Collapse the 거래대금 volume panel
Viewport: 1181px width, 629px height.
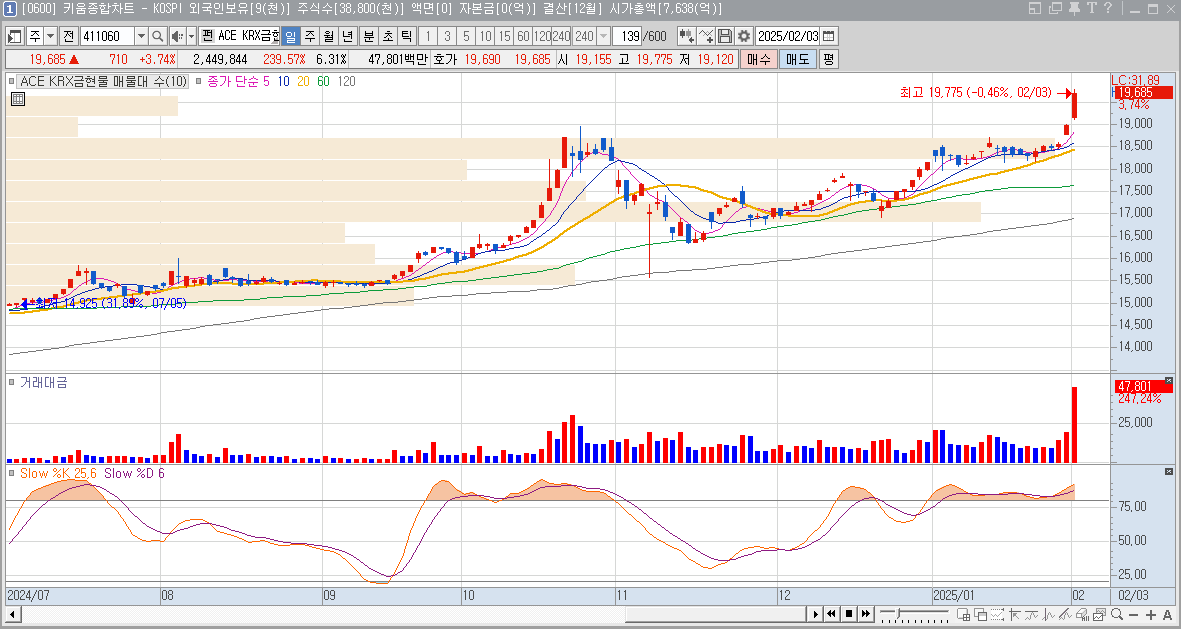coord(1169,380)
